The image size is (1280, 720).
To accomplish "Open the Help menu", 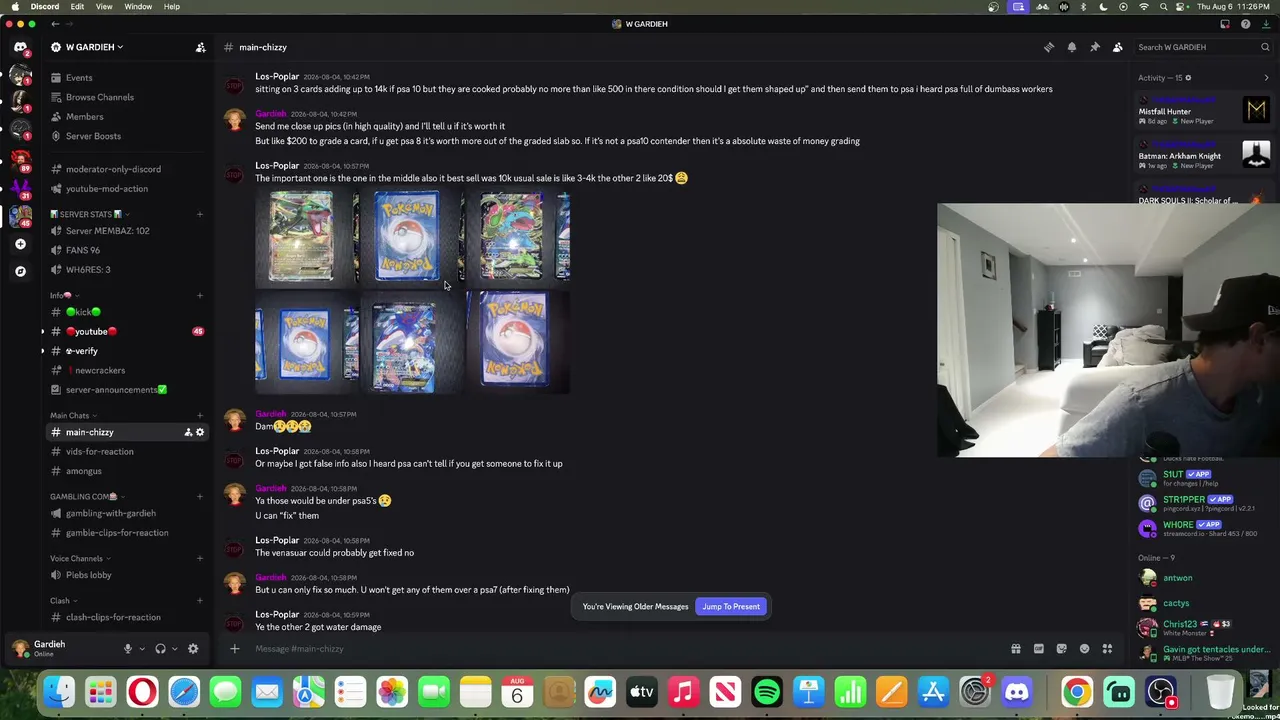I will click(x=172, y=7).
